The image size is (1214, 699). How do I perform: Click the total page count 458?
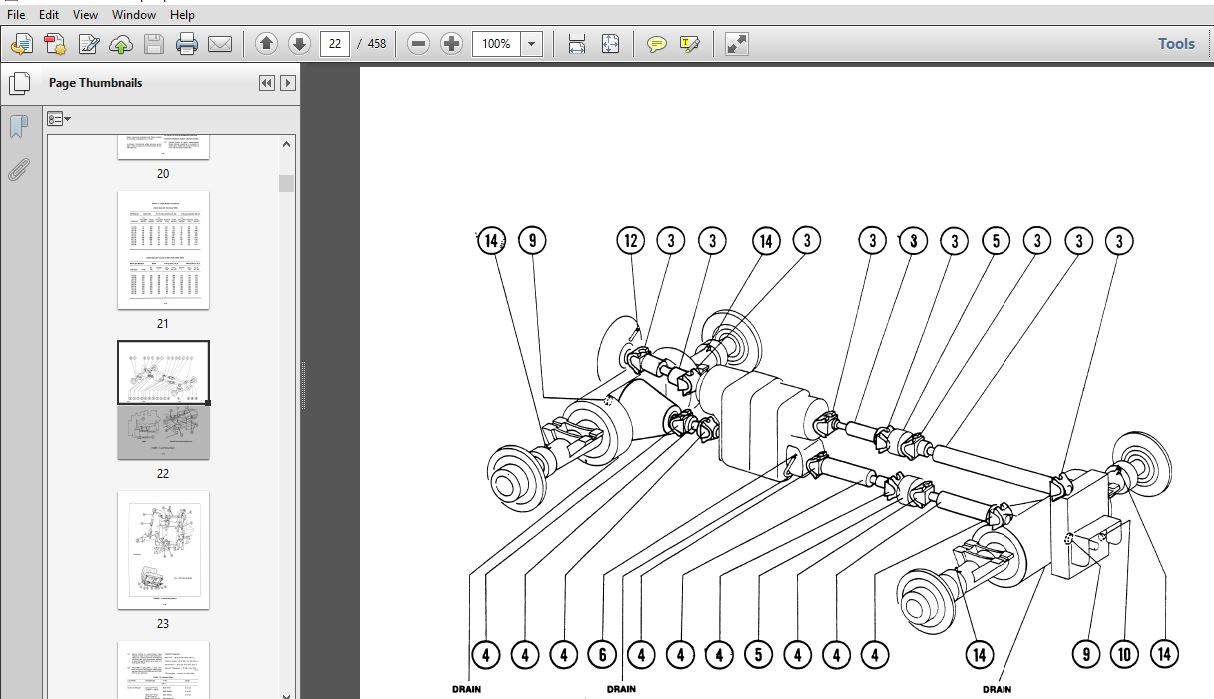tap(377, 44)
